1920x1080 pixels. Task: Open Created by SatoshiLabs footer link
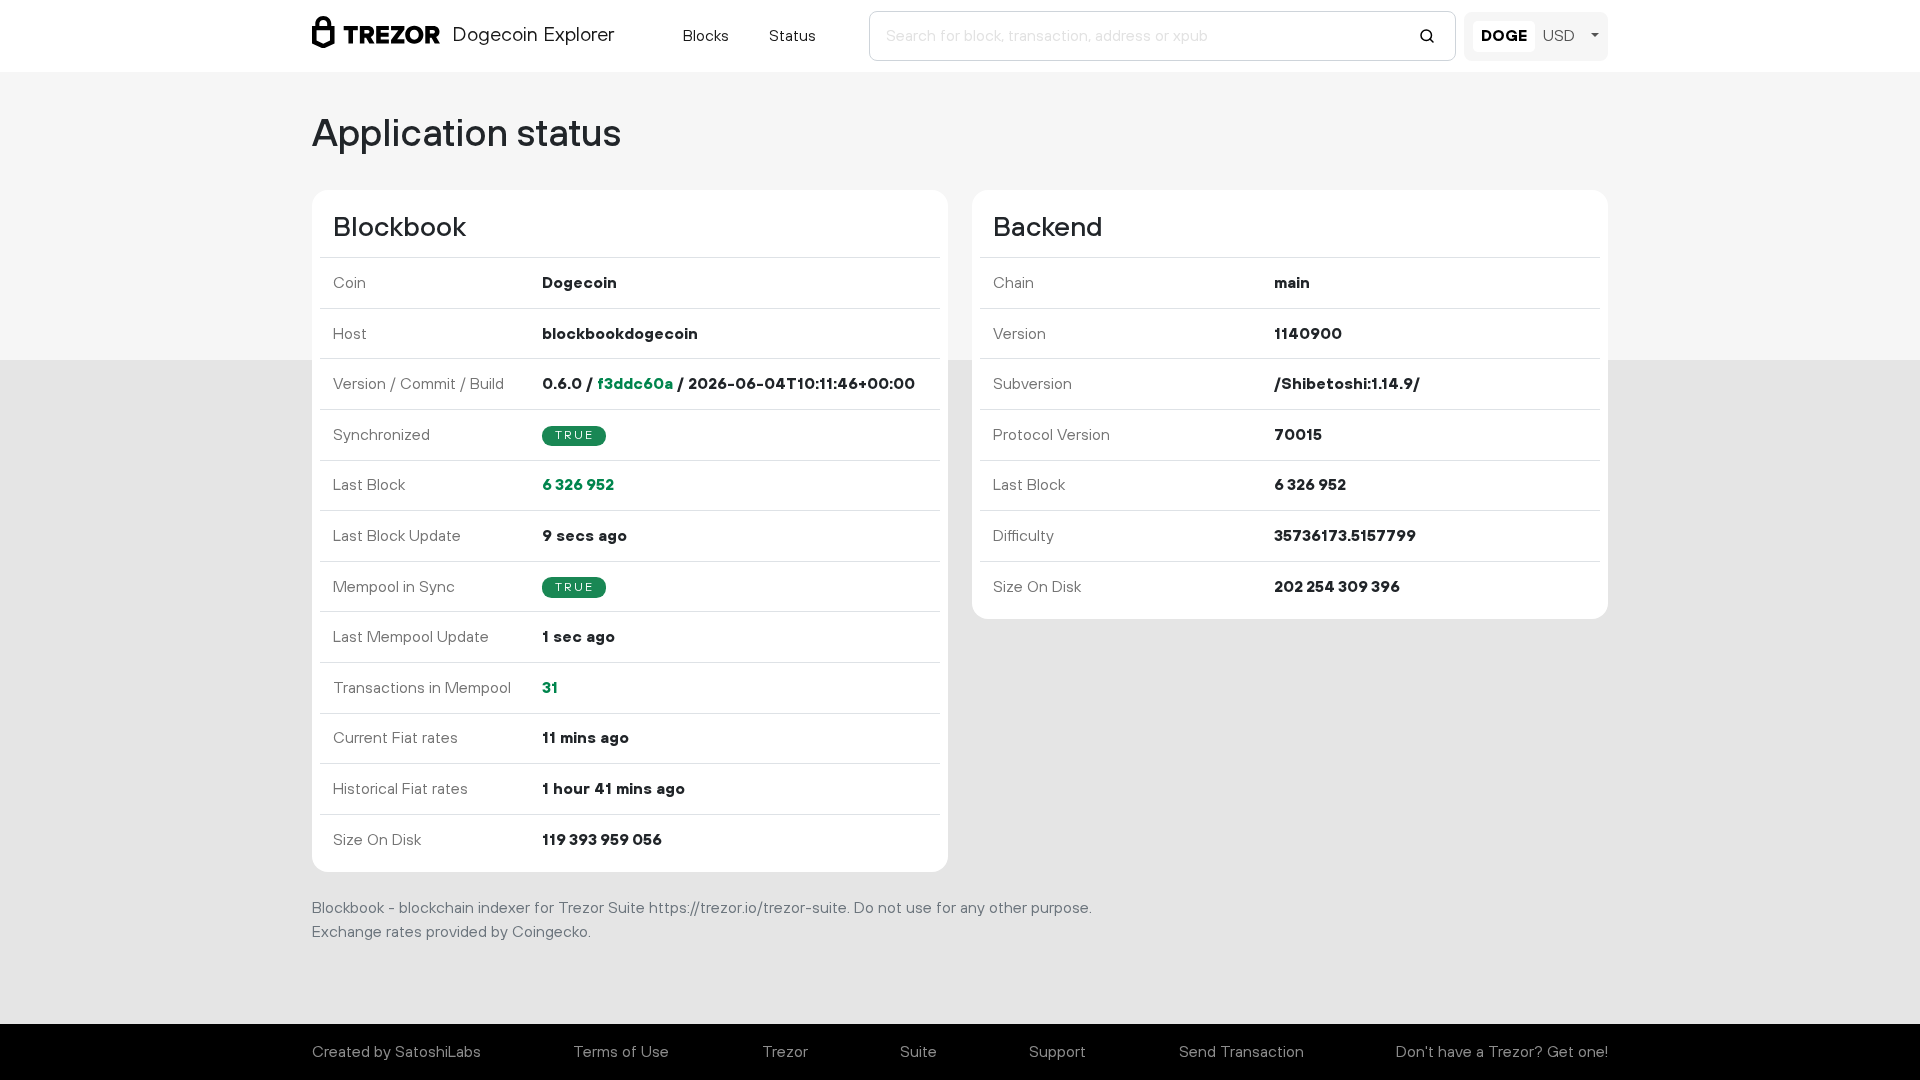(x=396, y=1052)
